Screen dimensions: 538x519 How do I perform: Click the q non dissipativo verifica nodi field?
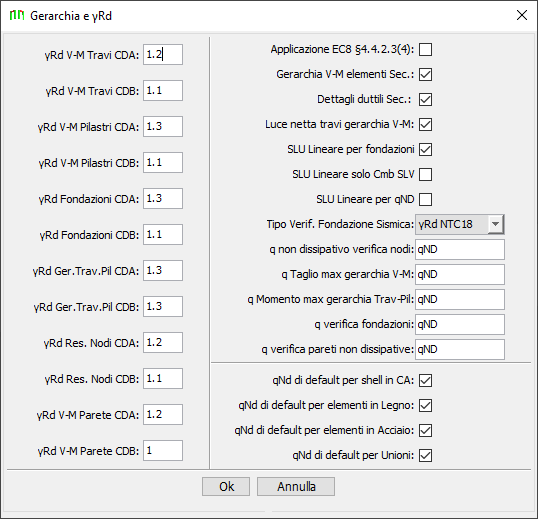pyautogui.click(x=460, y=249)
